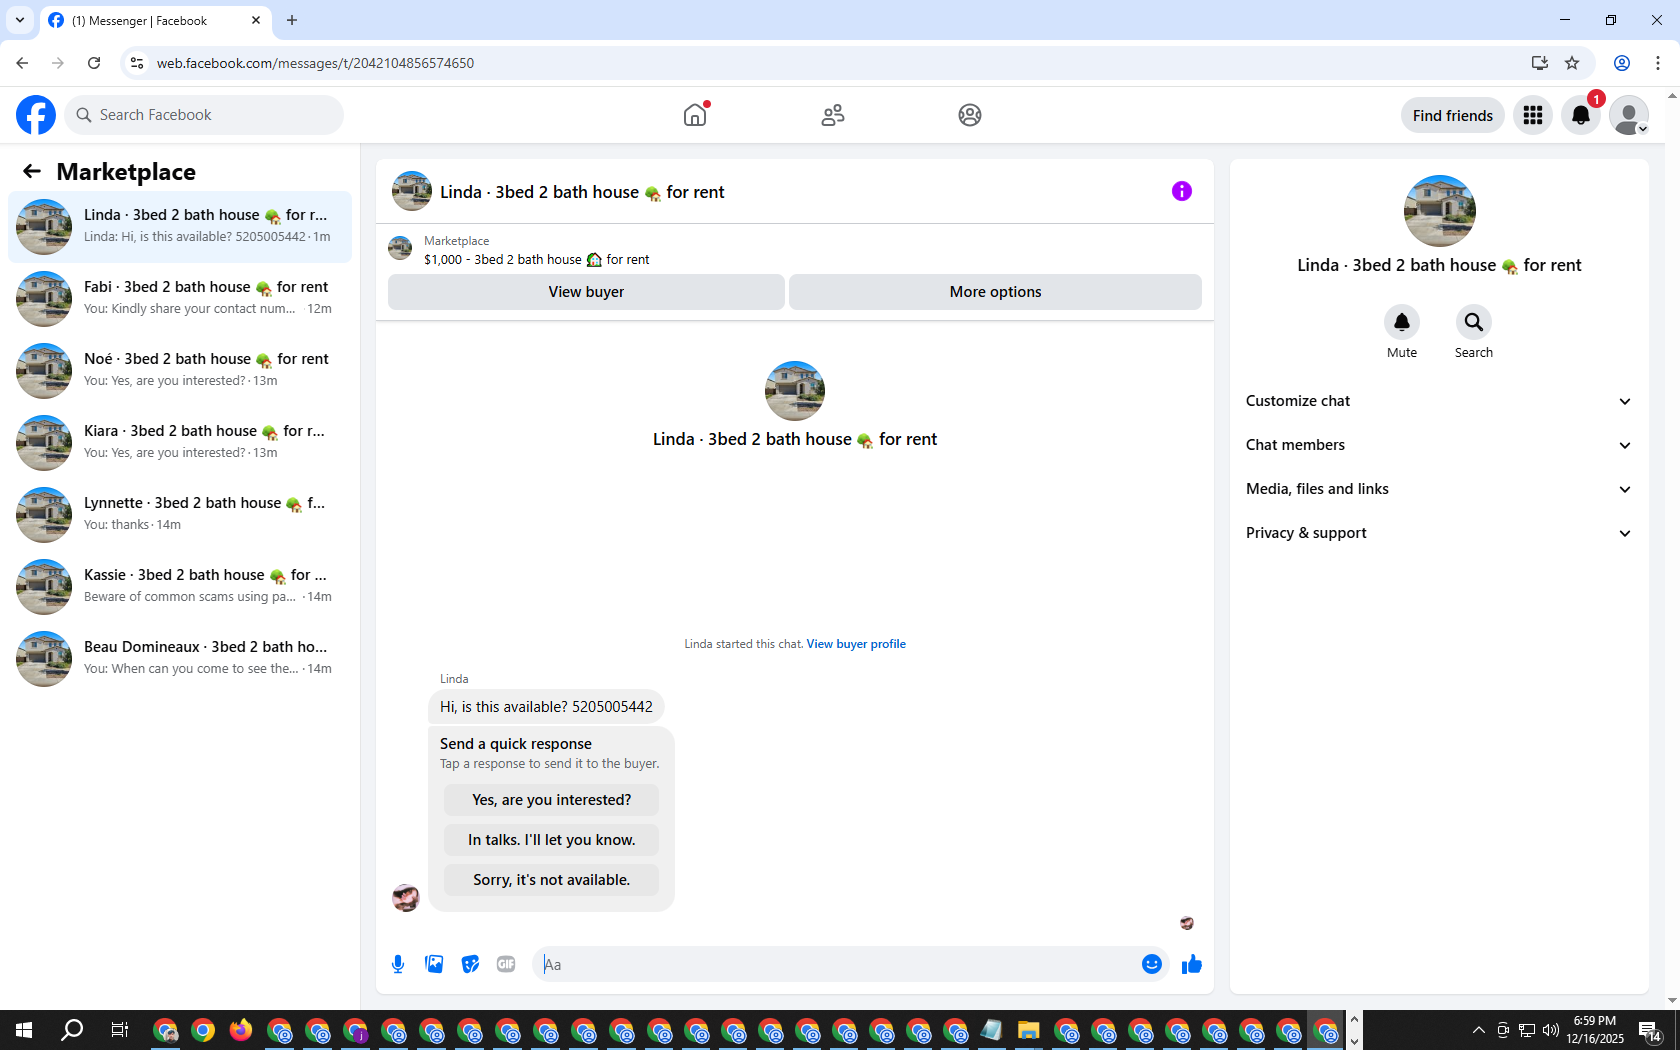Open File Explorer from the taskbar

1028,1030
